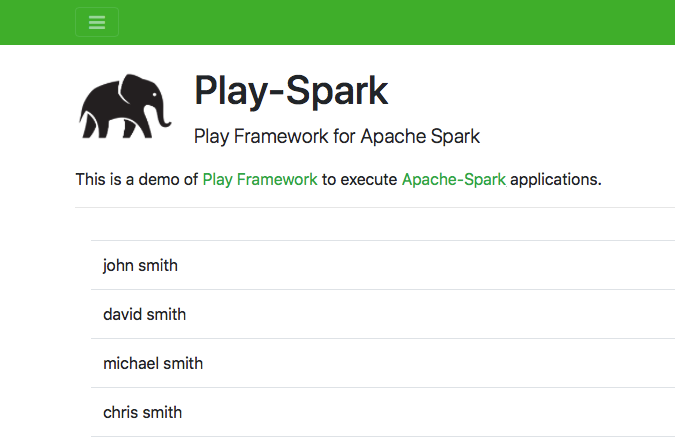Click the first name "david" in list
The image size is (675, 443).
point(123,314)
